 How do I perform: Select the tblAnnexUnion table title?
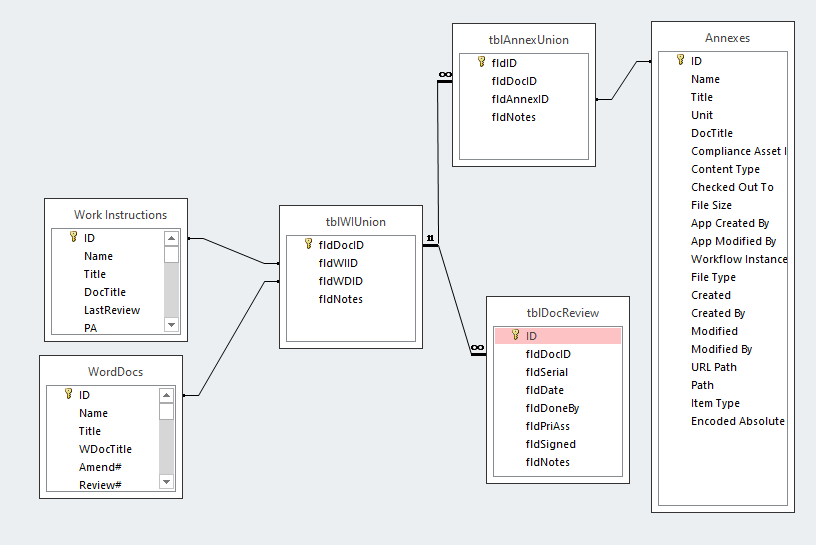(528, 40)
